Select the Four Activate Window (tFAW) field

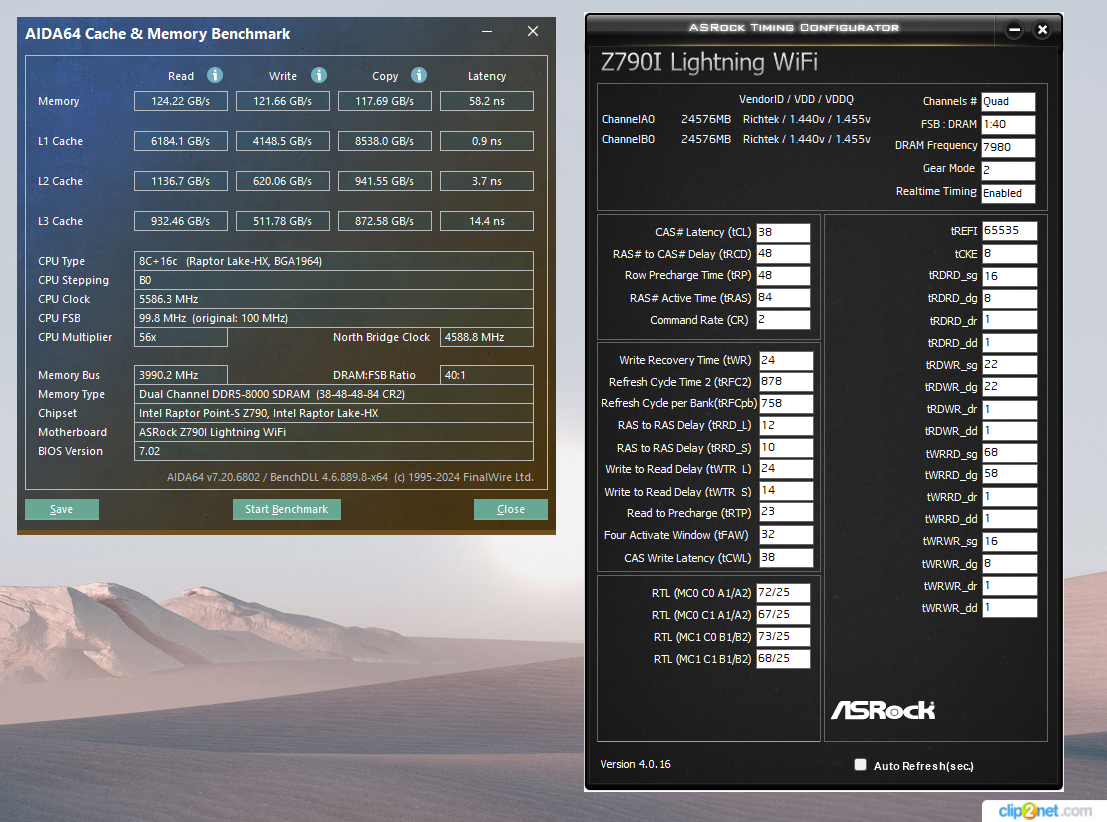coord(786,535)
